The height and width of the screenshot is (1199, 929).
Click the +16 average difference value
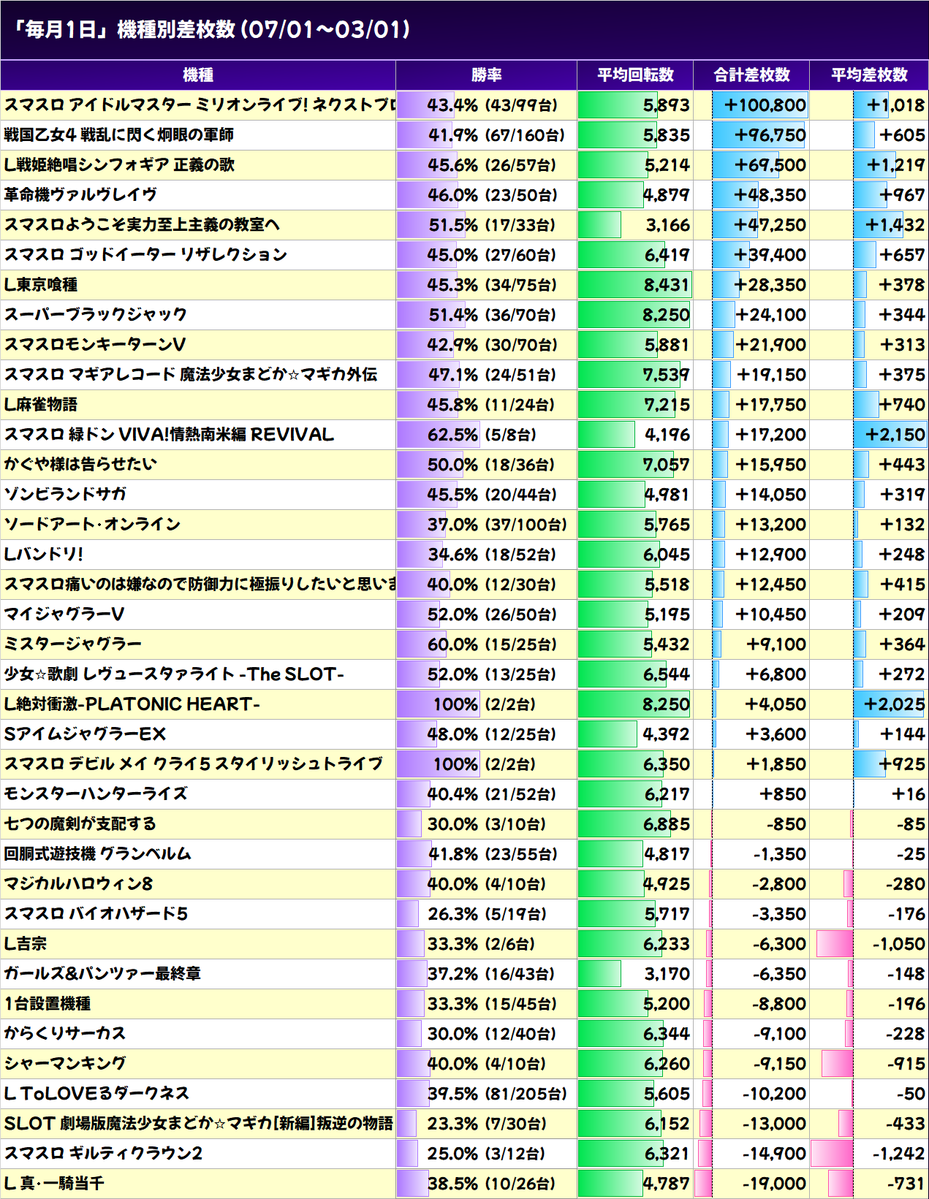(x=908, y=794)
